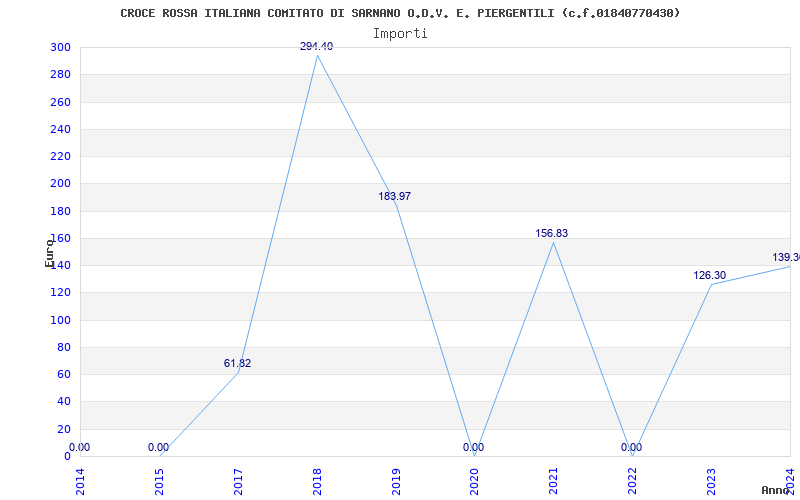
Task: Click the 2019 x-axis year label
Action: 396,481
